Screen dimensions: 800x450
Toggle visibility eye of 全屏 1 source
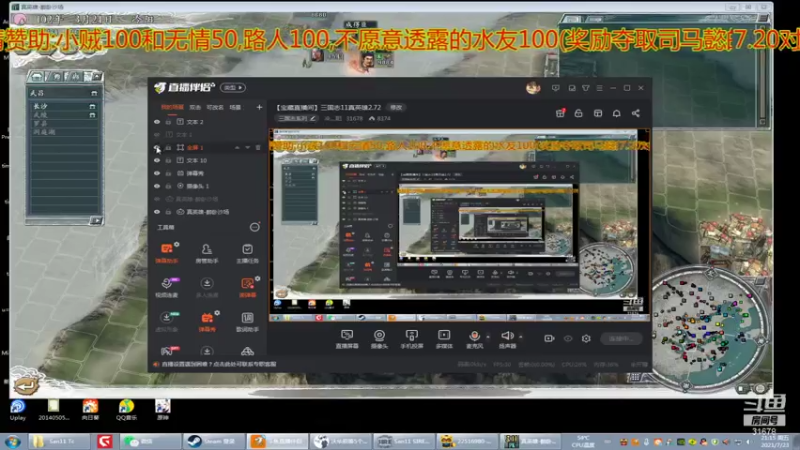[x=157, y=147]
